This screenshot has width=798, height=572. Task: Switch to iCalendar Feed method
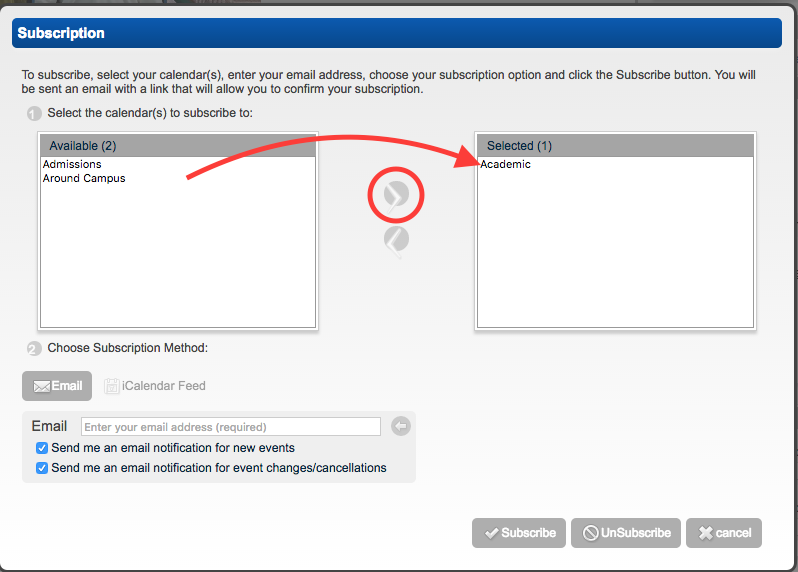coord(156,386)
